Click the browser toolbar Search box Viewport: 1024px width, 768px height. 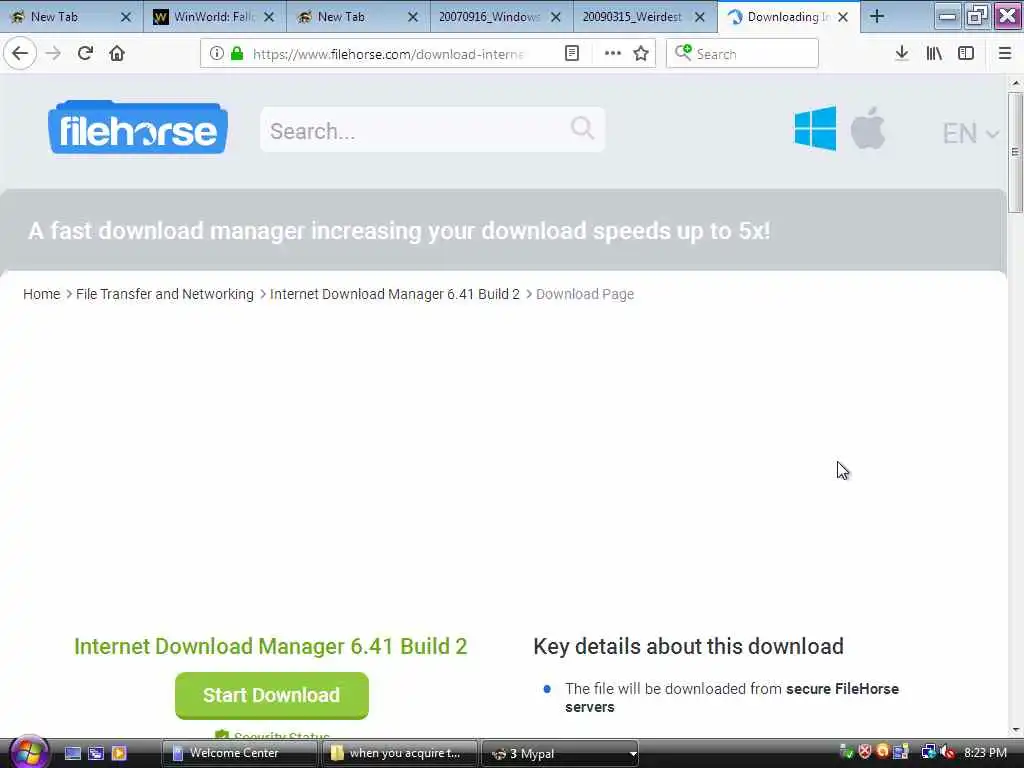(742, 54)
